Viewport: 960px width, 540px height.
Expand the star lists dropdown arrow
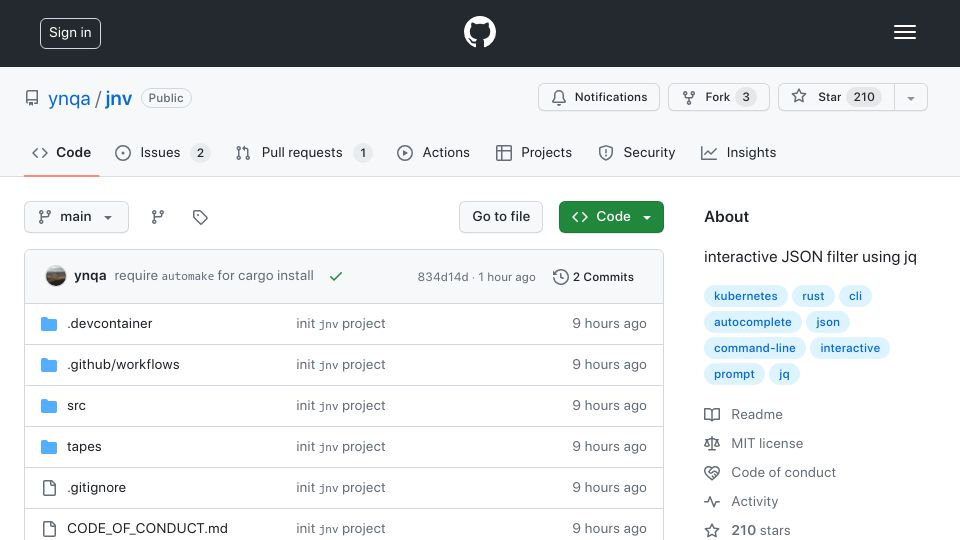click(x=911, y=97)
